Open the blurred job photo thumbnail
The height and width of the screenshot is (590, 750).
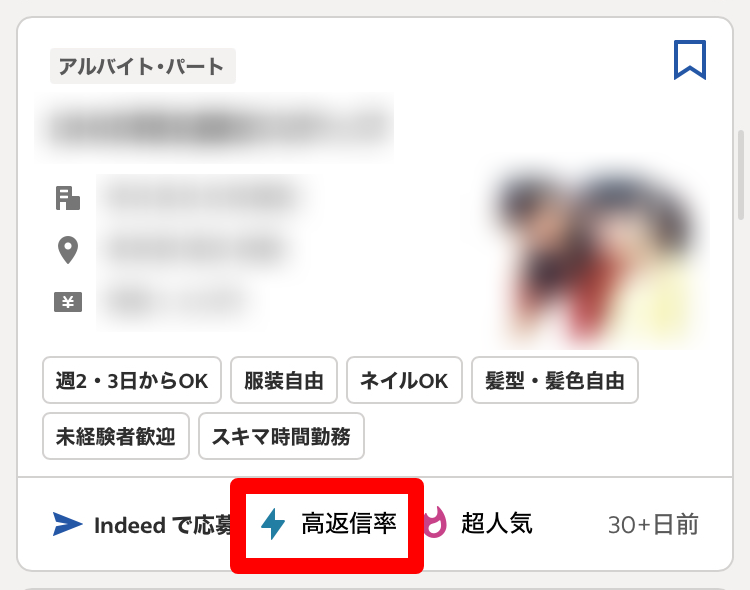coord(593,254)
